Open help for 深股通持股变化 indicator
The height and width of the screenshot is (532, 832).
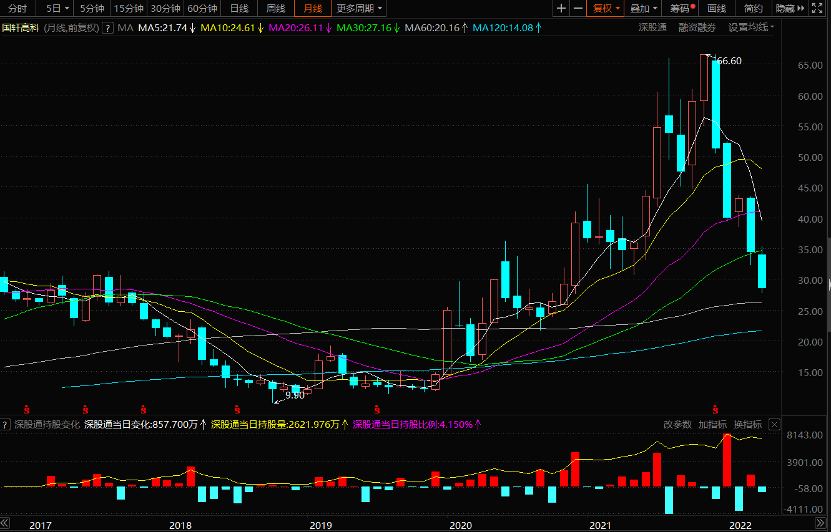pos(5,425)
